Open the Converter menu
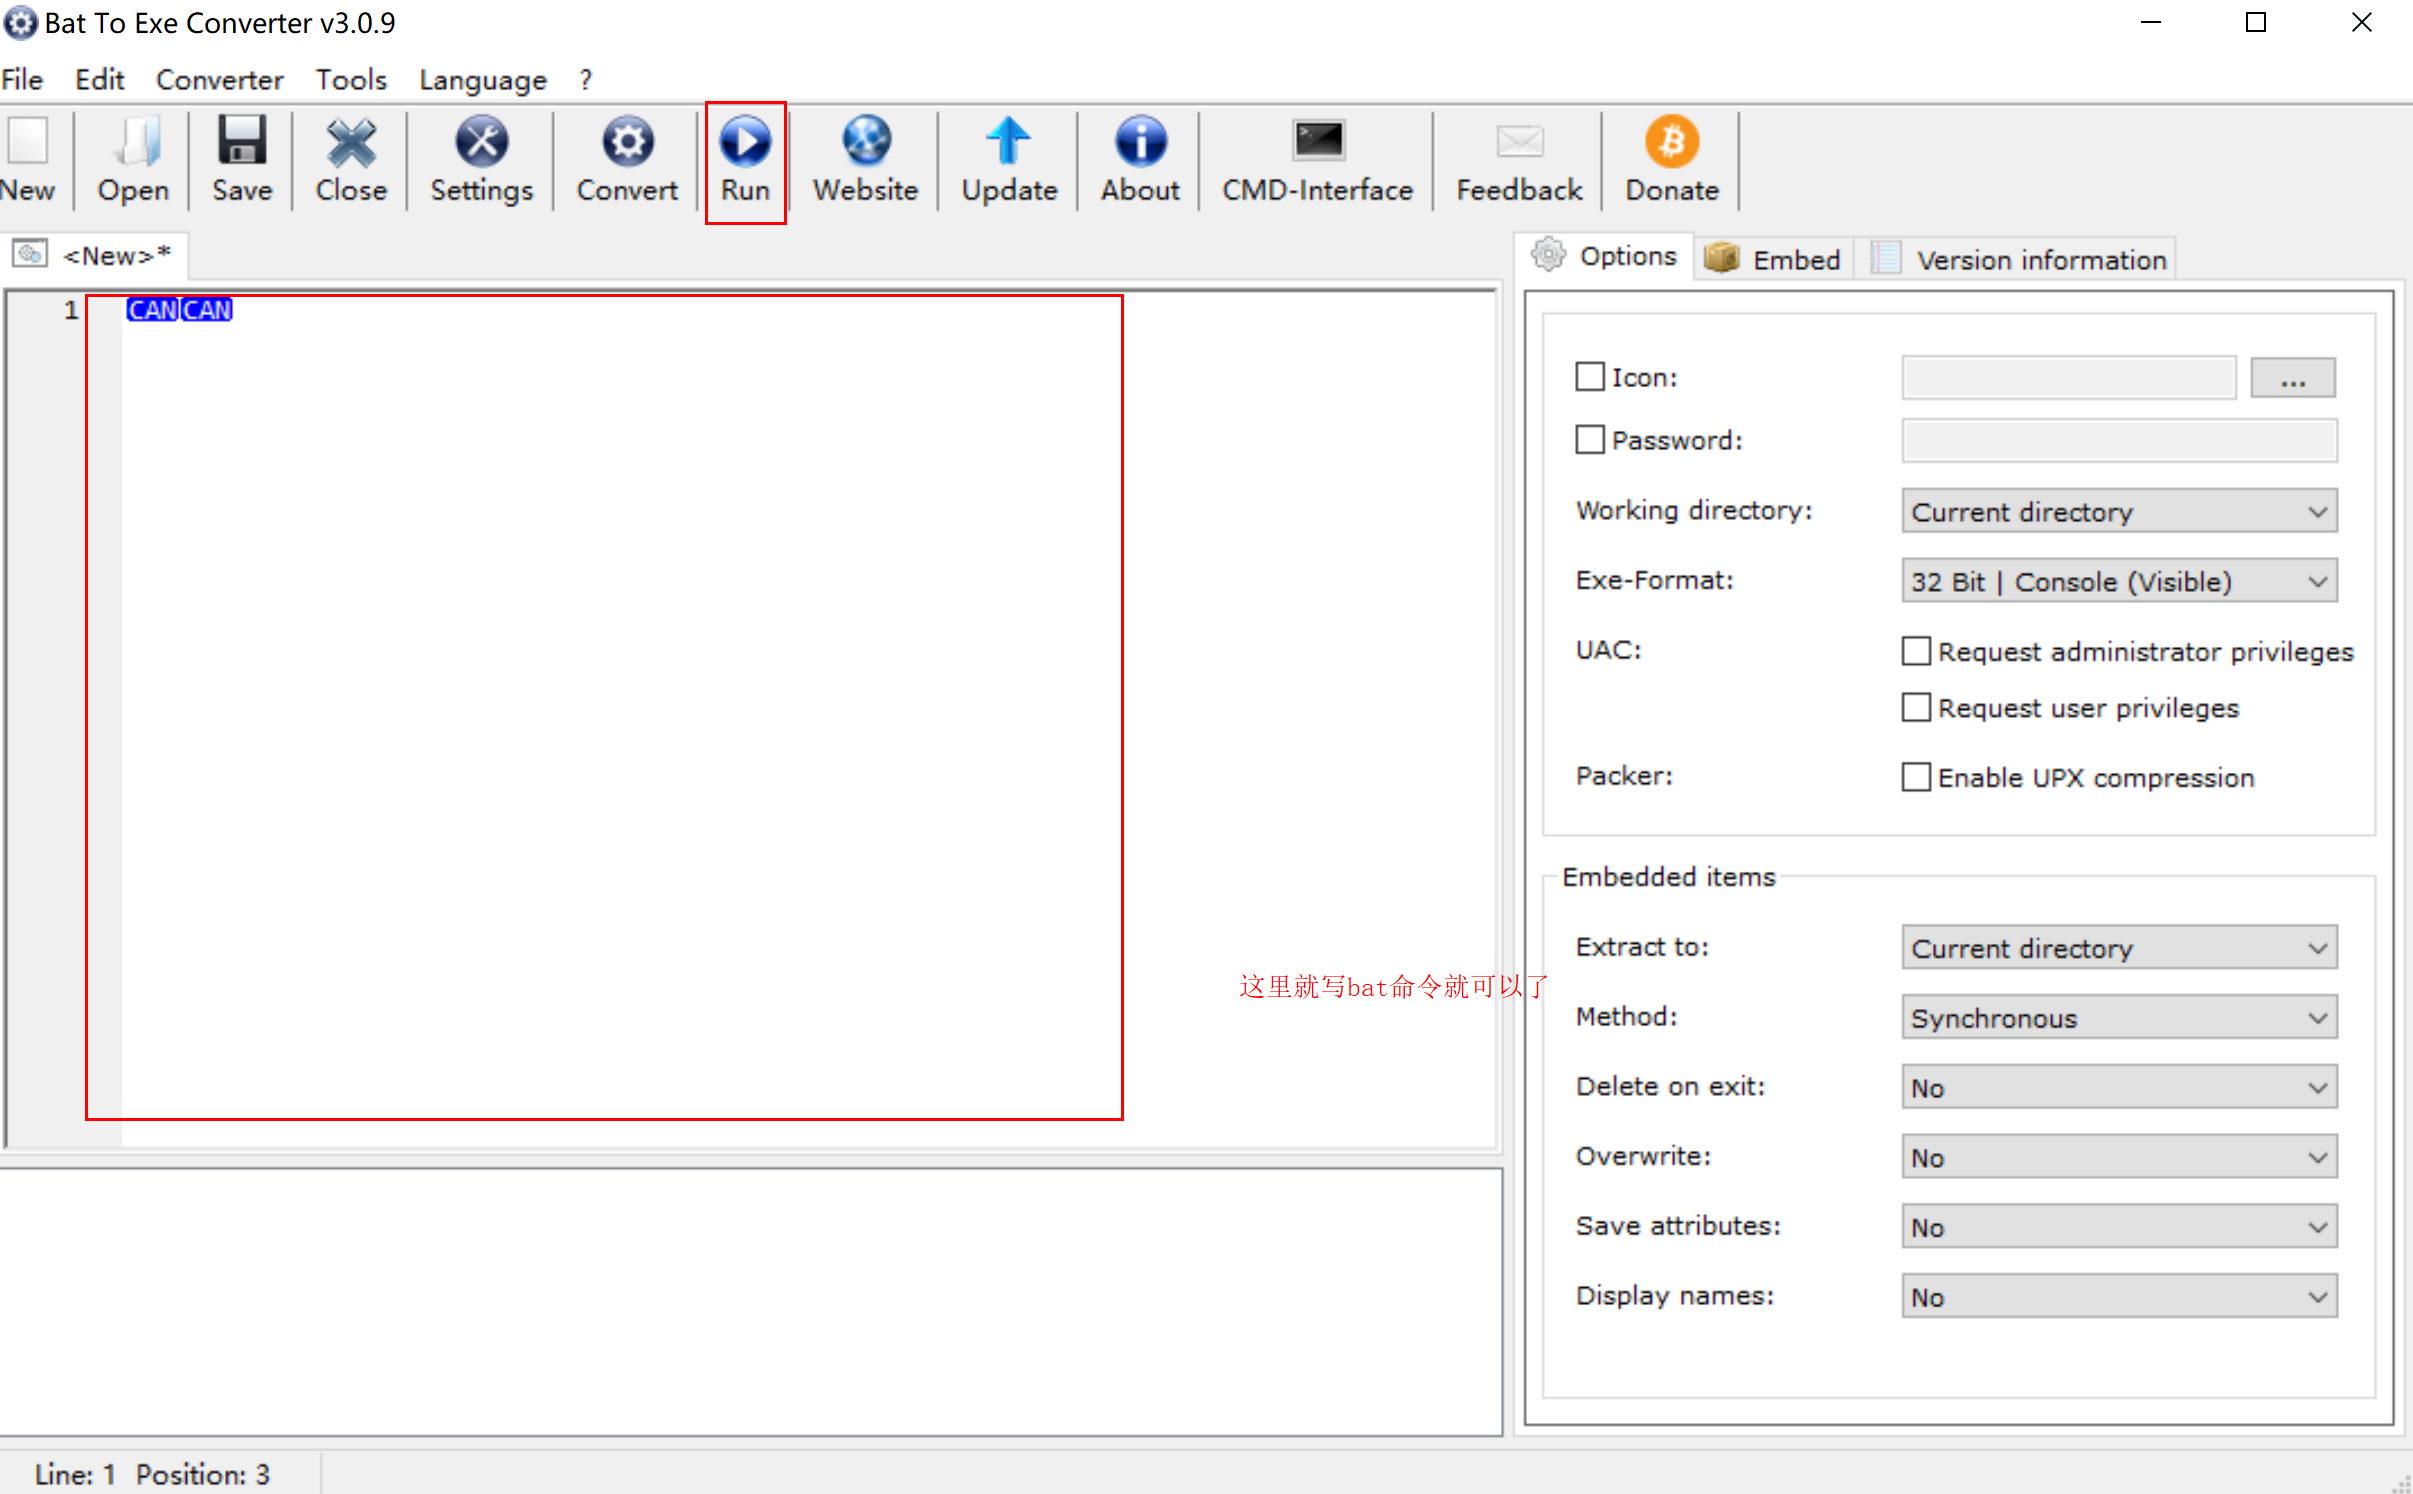The image size is (2413, 1494). click(219, 80)
